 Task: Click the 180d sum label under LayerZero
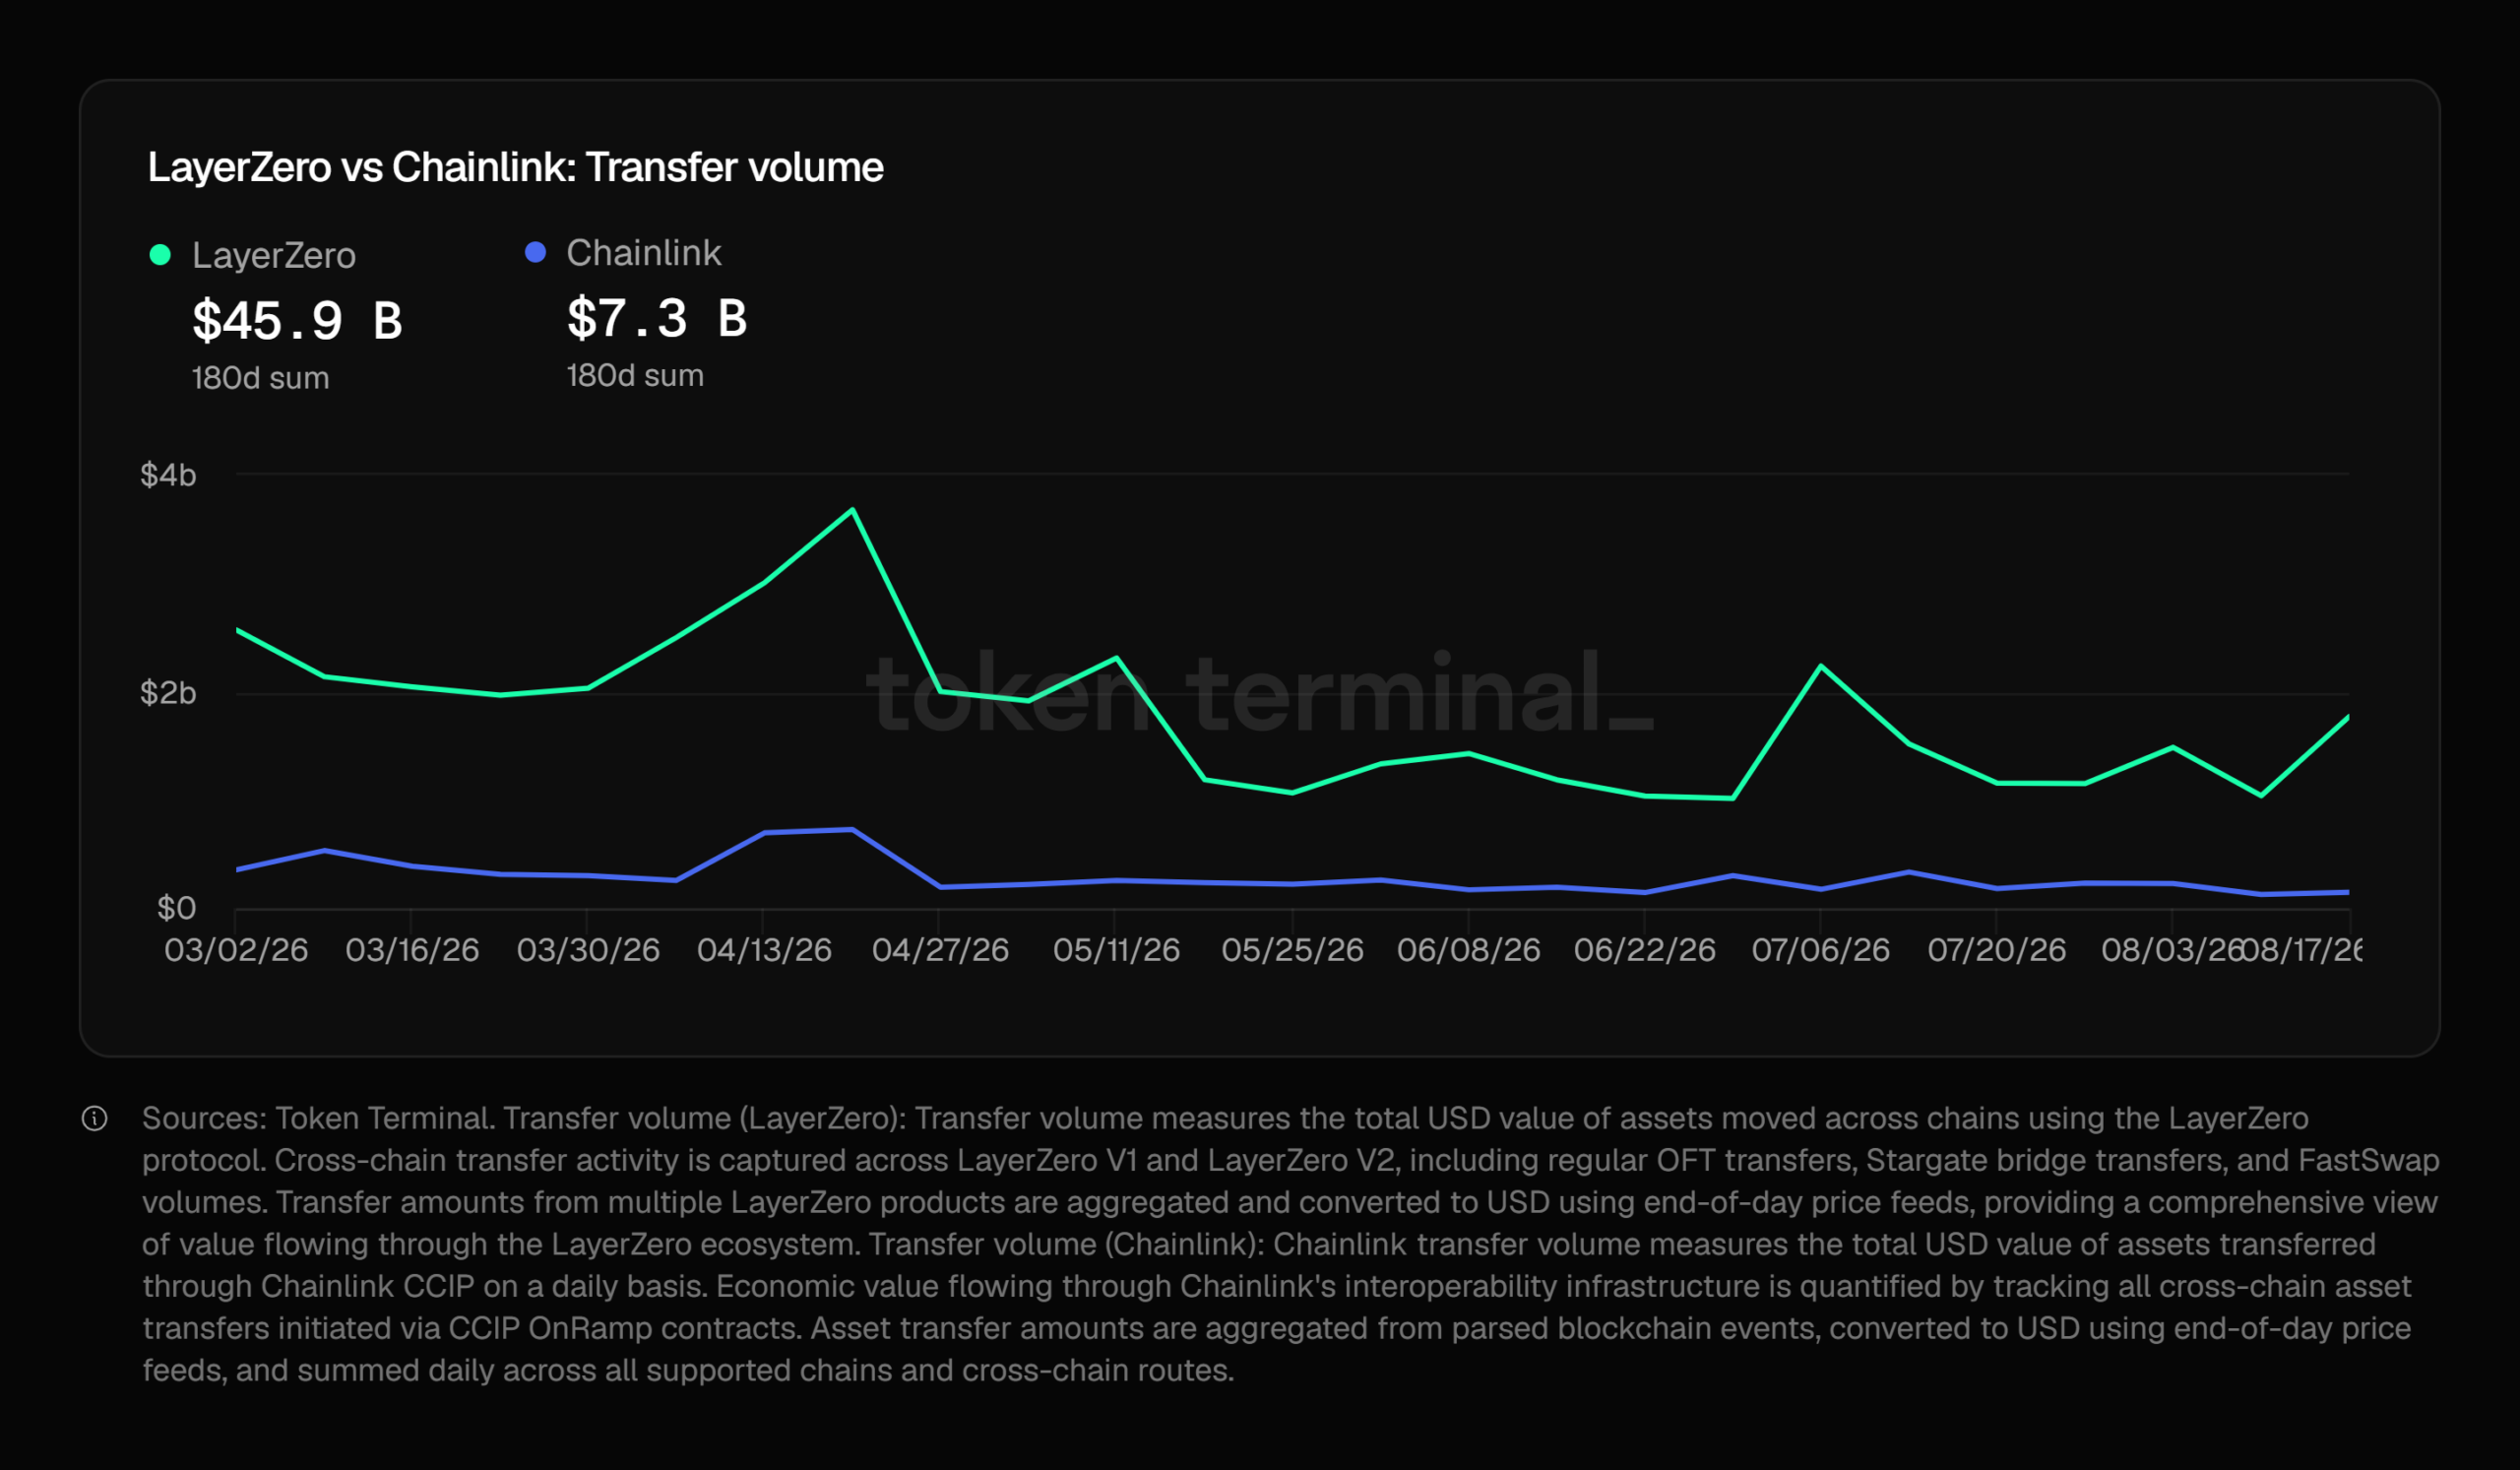tap(260, 378)
